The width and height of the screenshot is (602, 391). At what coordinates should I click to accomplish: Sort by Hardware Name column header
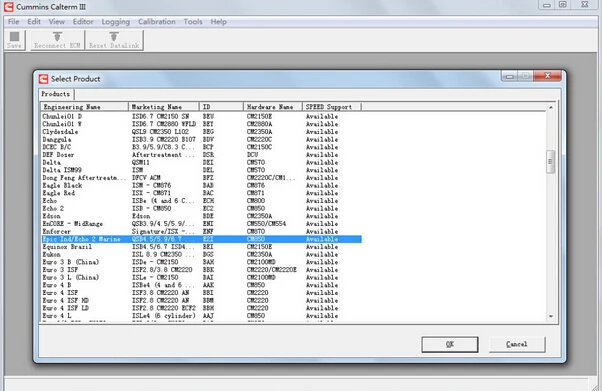(x=273, y=107)
